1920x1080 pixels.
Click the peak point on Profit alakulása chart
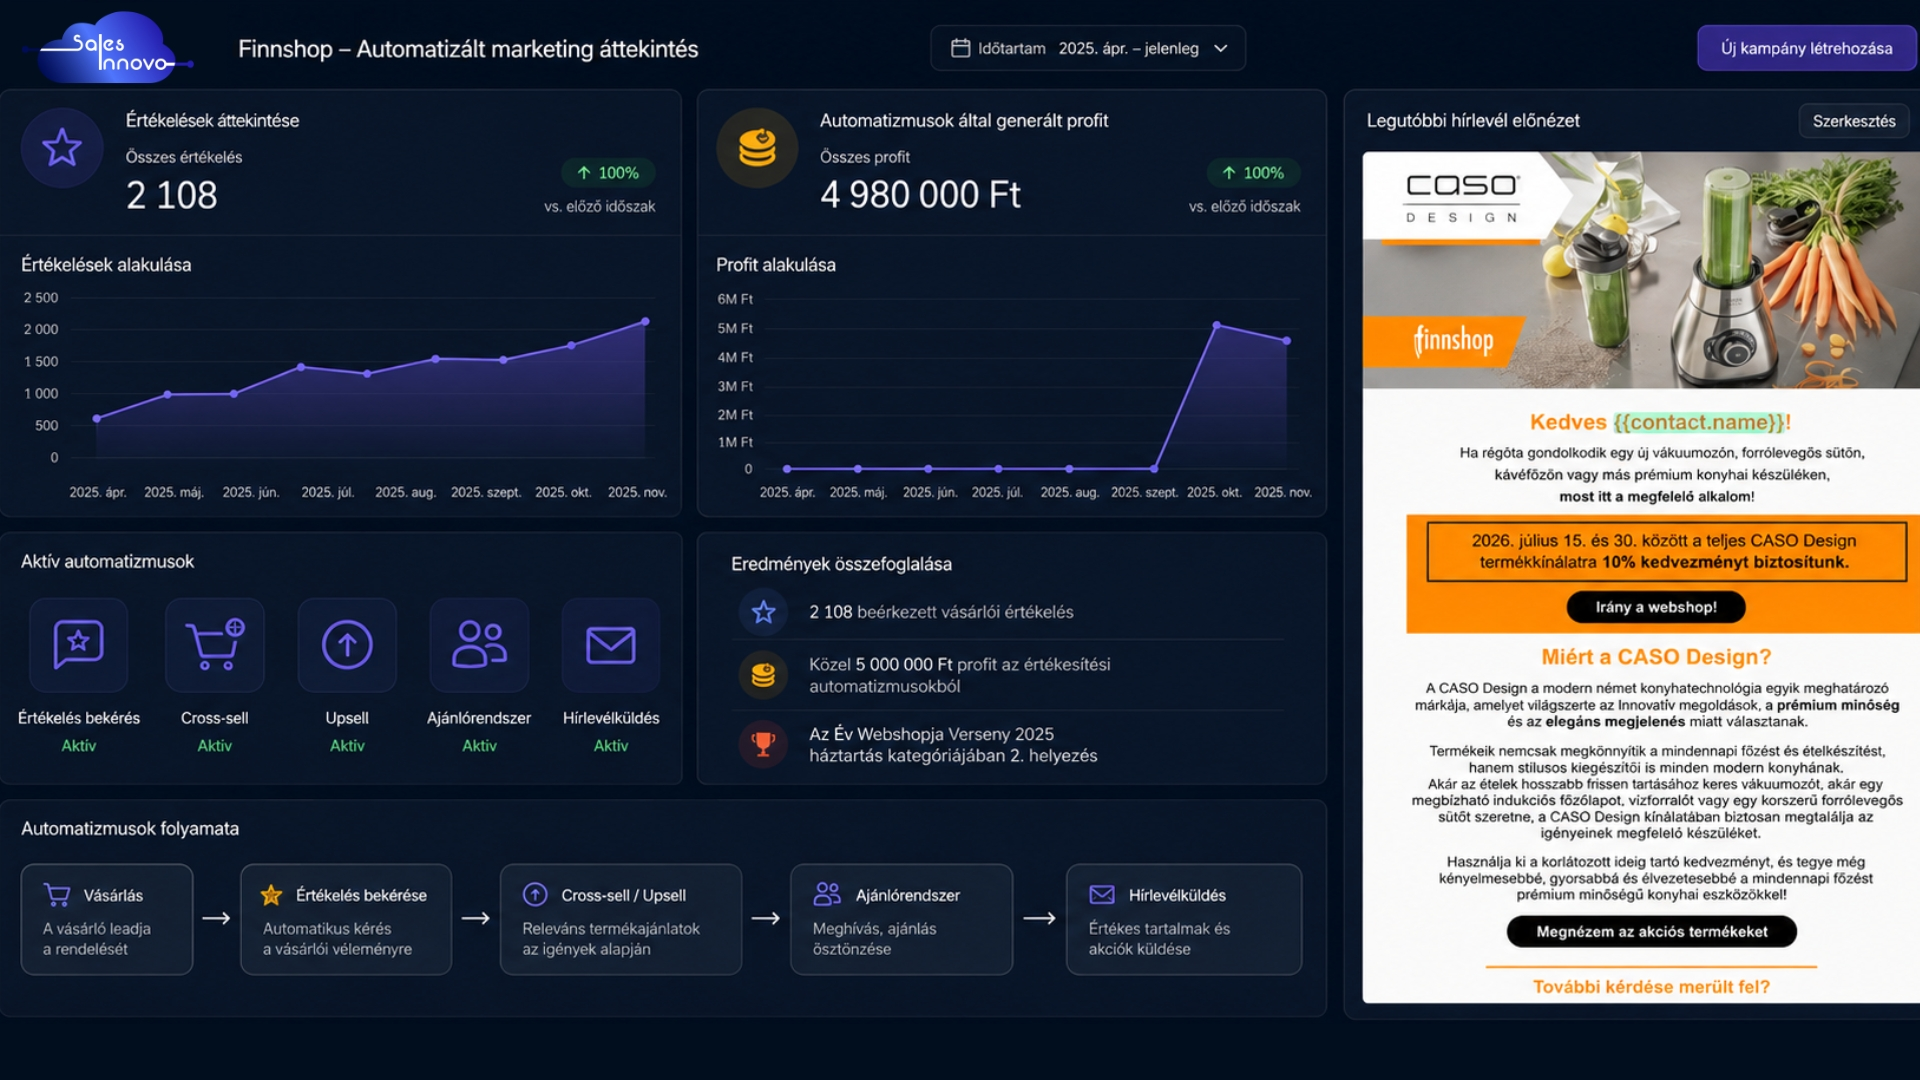click(x=1217, y=326)
